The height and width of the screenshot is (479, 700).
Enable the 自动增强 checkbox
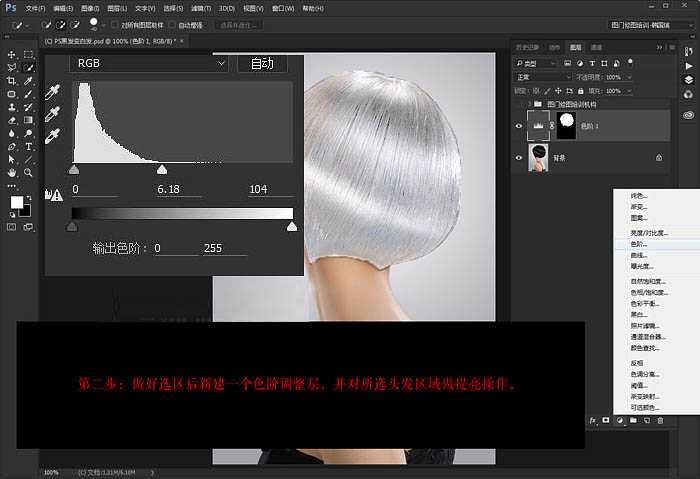172,24
